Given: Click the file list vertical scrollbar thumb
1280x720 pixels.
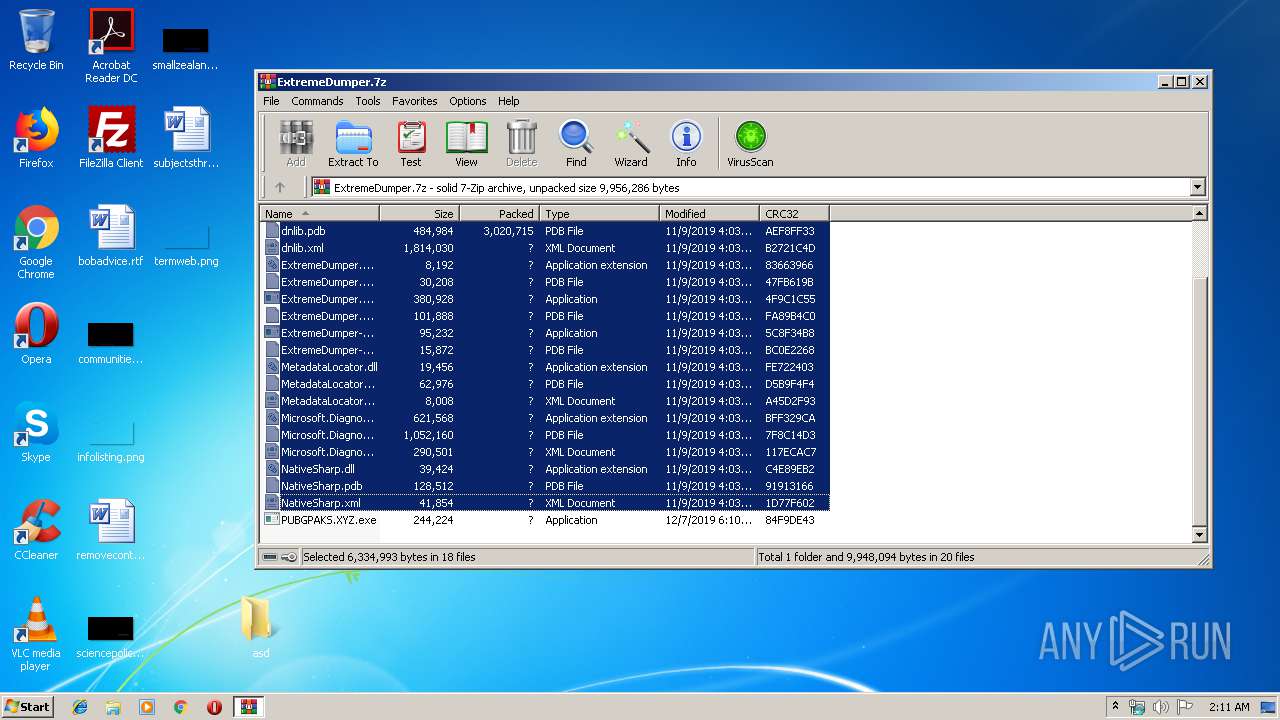Looking at the screenshot, I should [1200, 400].
